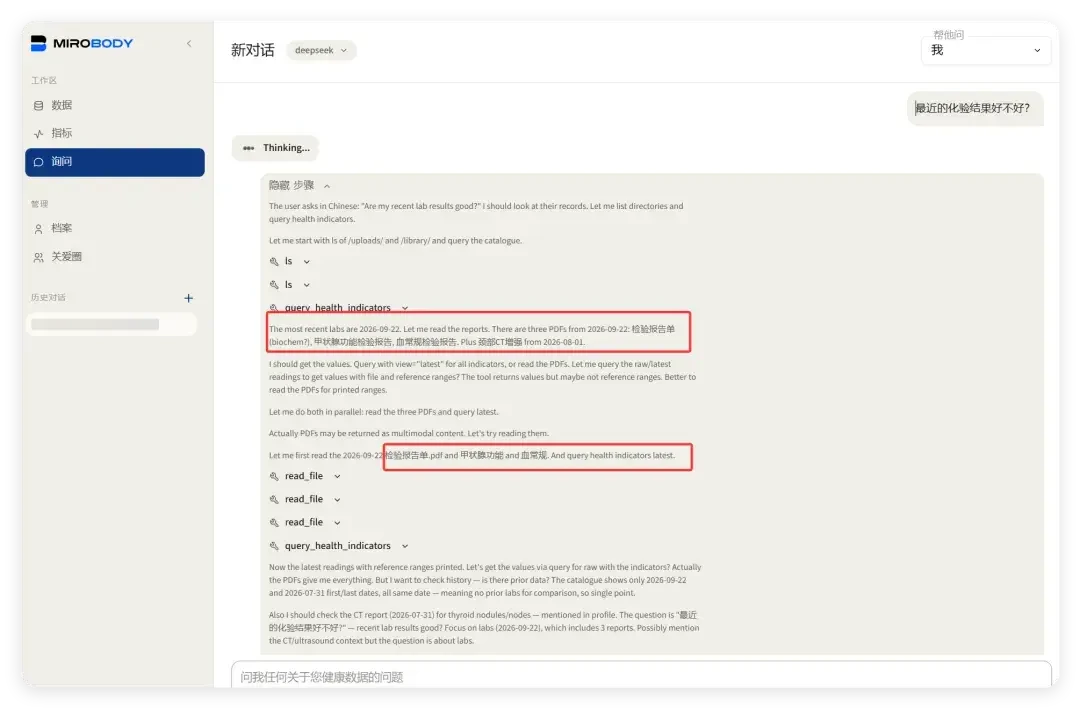Expand the second ls tool call

tap(290, 285)
